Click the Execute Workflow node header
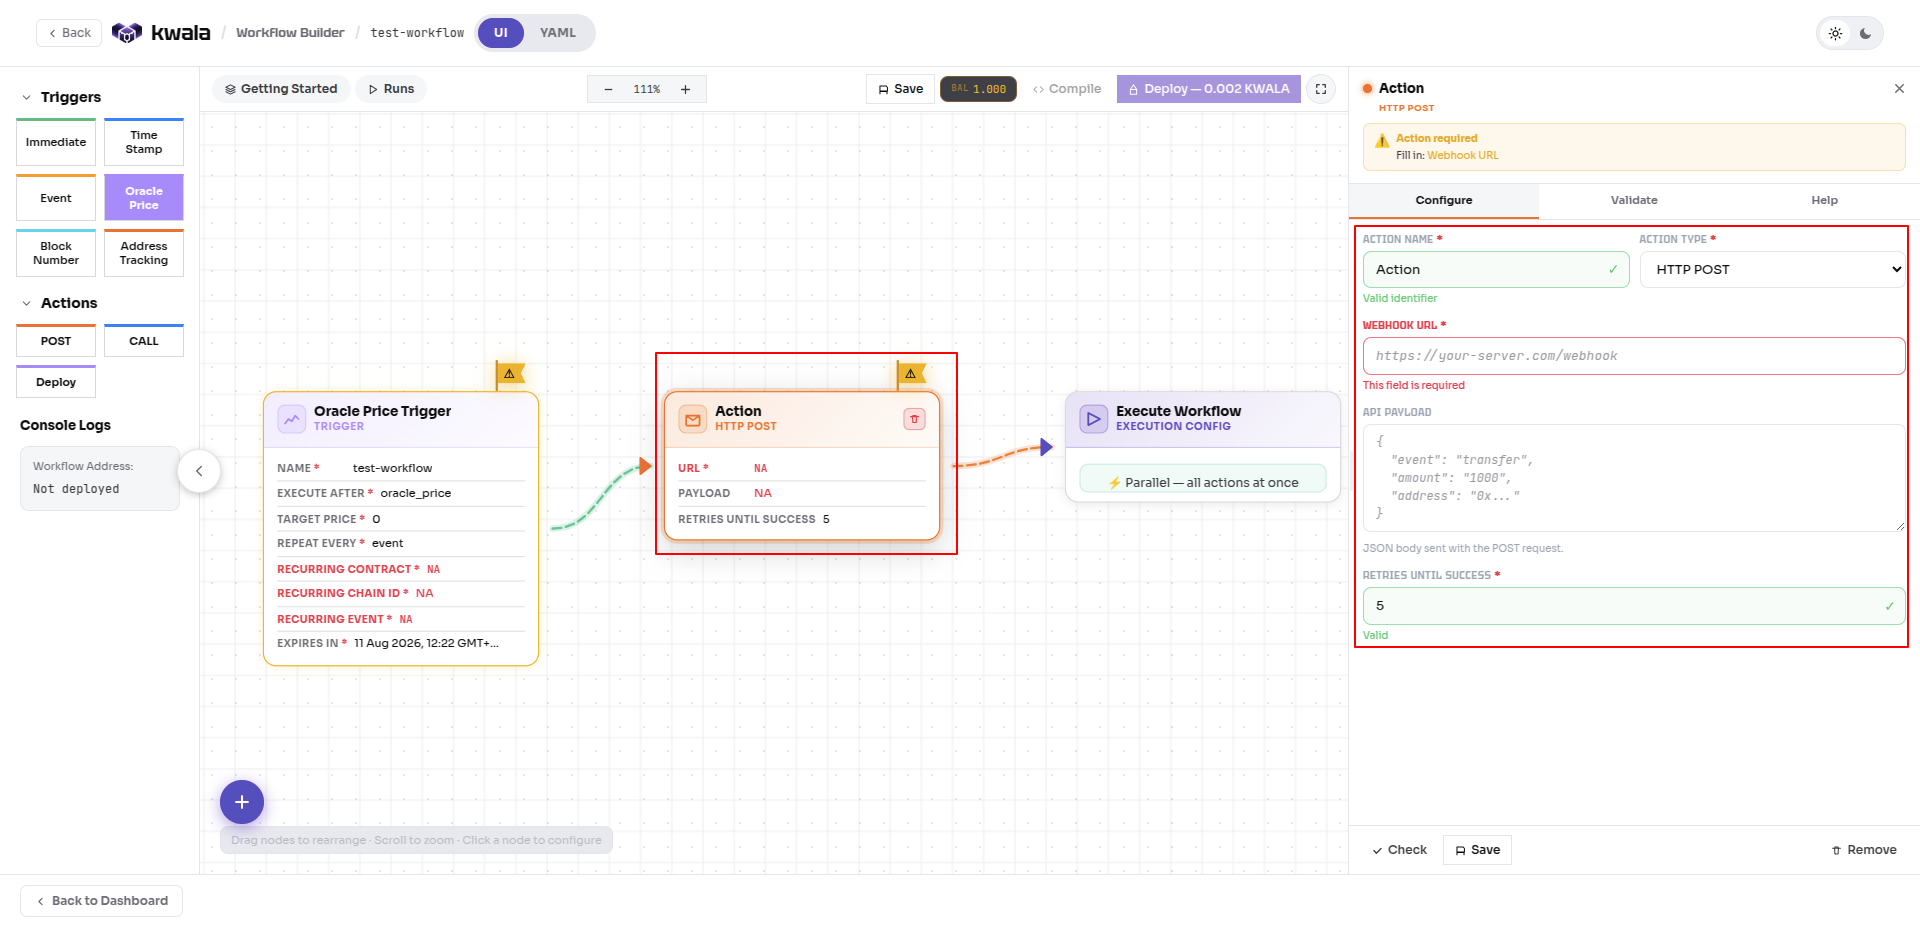Viewport: 1920px width, 927px height. pyautogui.click(x=1203, y=419)
